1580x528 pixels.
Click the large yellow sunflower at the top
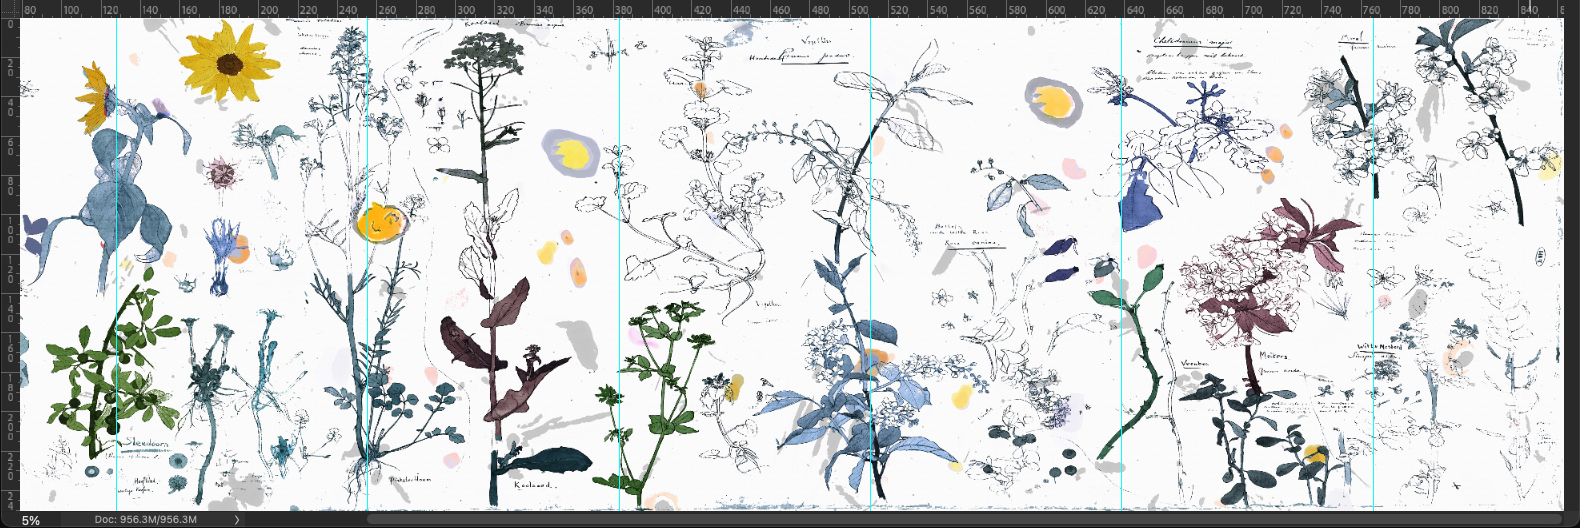(x=229, y=63)
